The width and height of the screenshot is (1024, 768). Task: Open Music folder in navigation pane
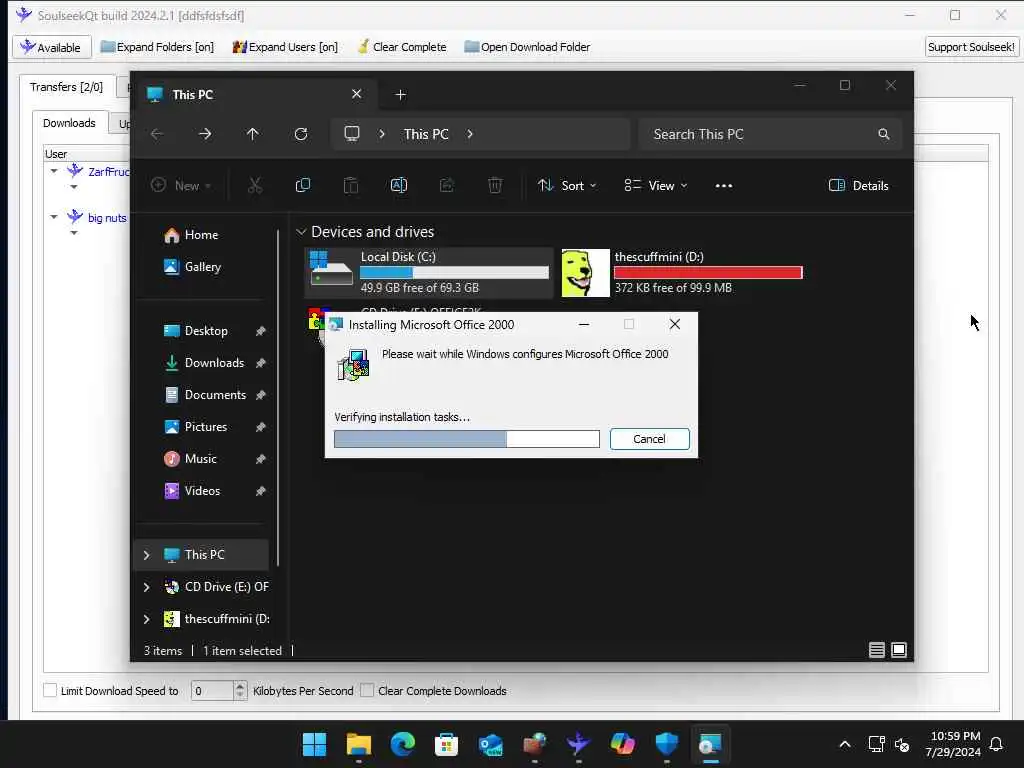(x=200, y=458)
